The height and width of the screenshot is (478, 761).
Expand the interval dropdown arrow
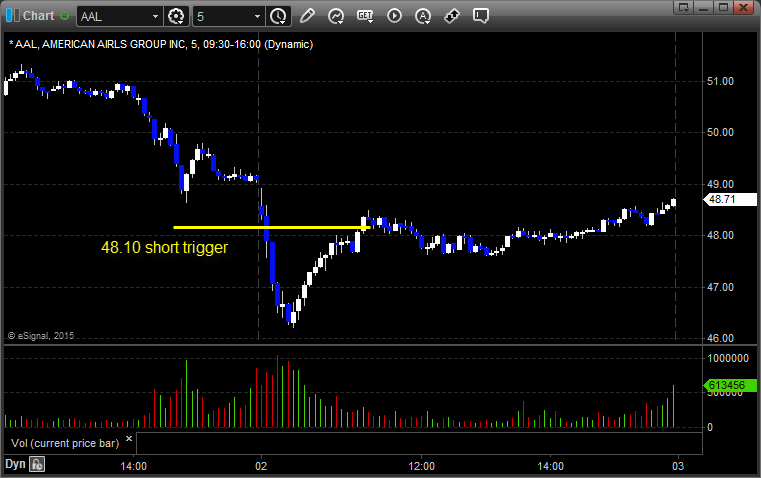[258, 16]
